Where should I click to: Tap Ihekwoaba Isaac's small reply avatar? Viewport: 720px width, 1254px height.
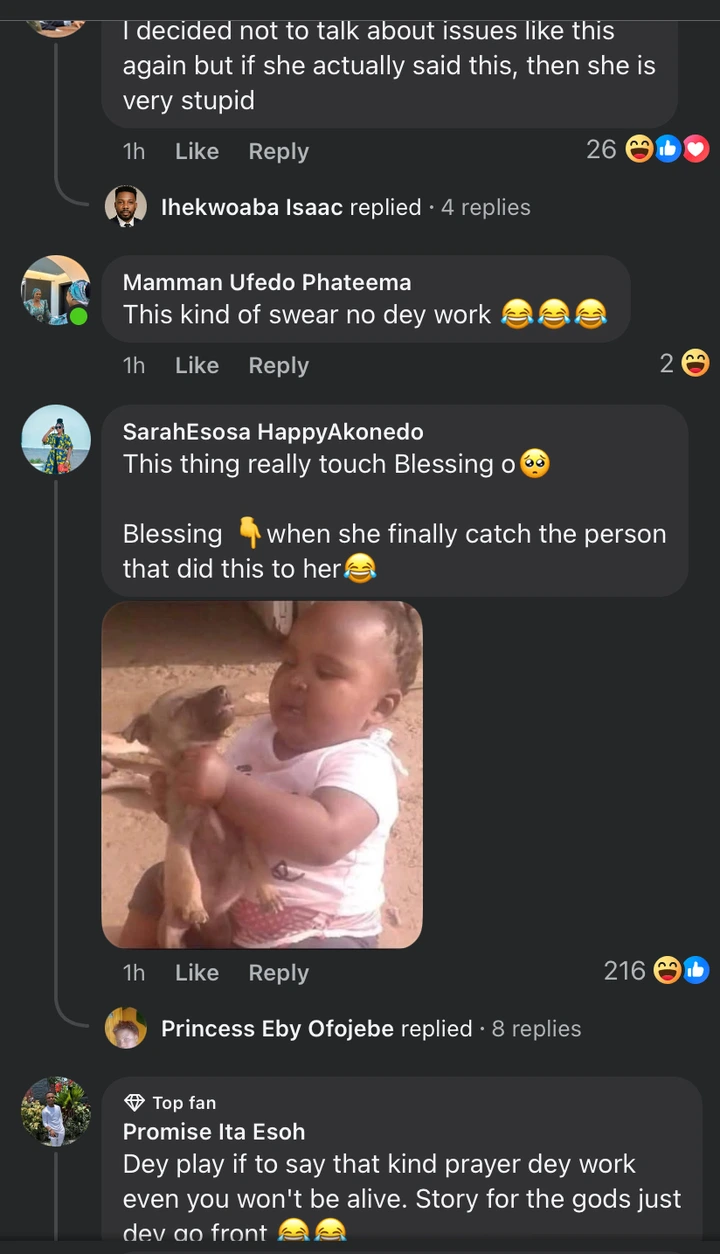pyautogui.click(x=126, y=207)
